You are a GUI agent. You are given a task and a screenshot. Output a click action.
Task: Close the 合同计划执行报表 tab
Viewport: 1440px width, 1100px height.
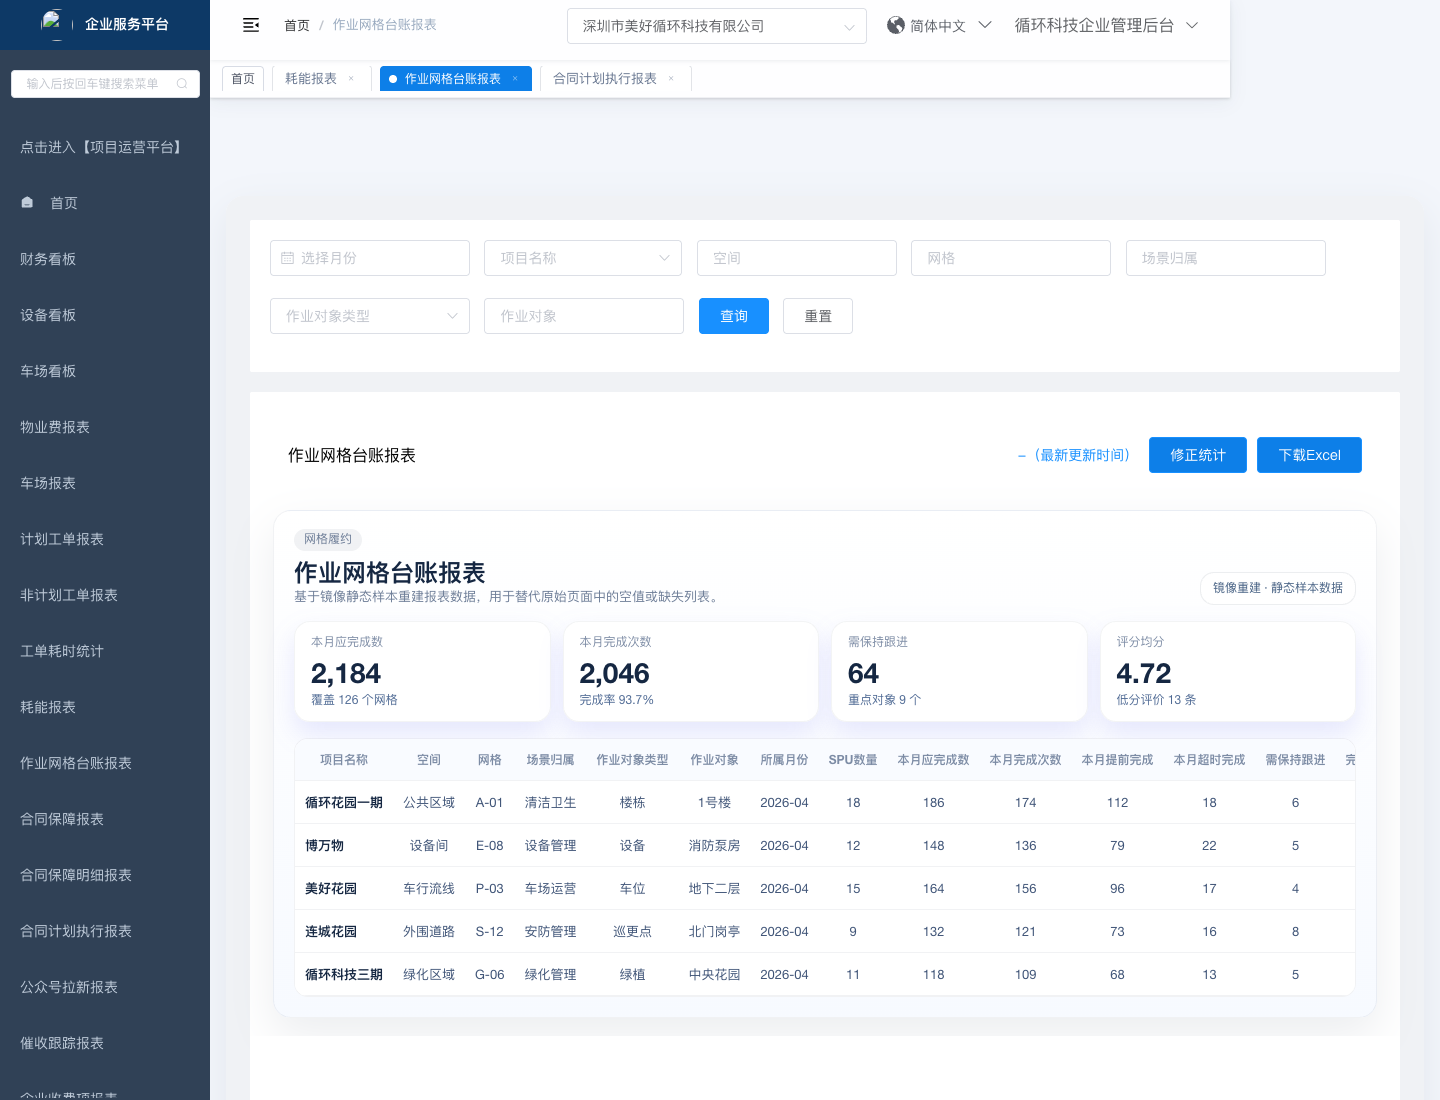[671, 79]
